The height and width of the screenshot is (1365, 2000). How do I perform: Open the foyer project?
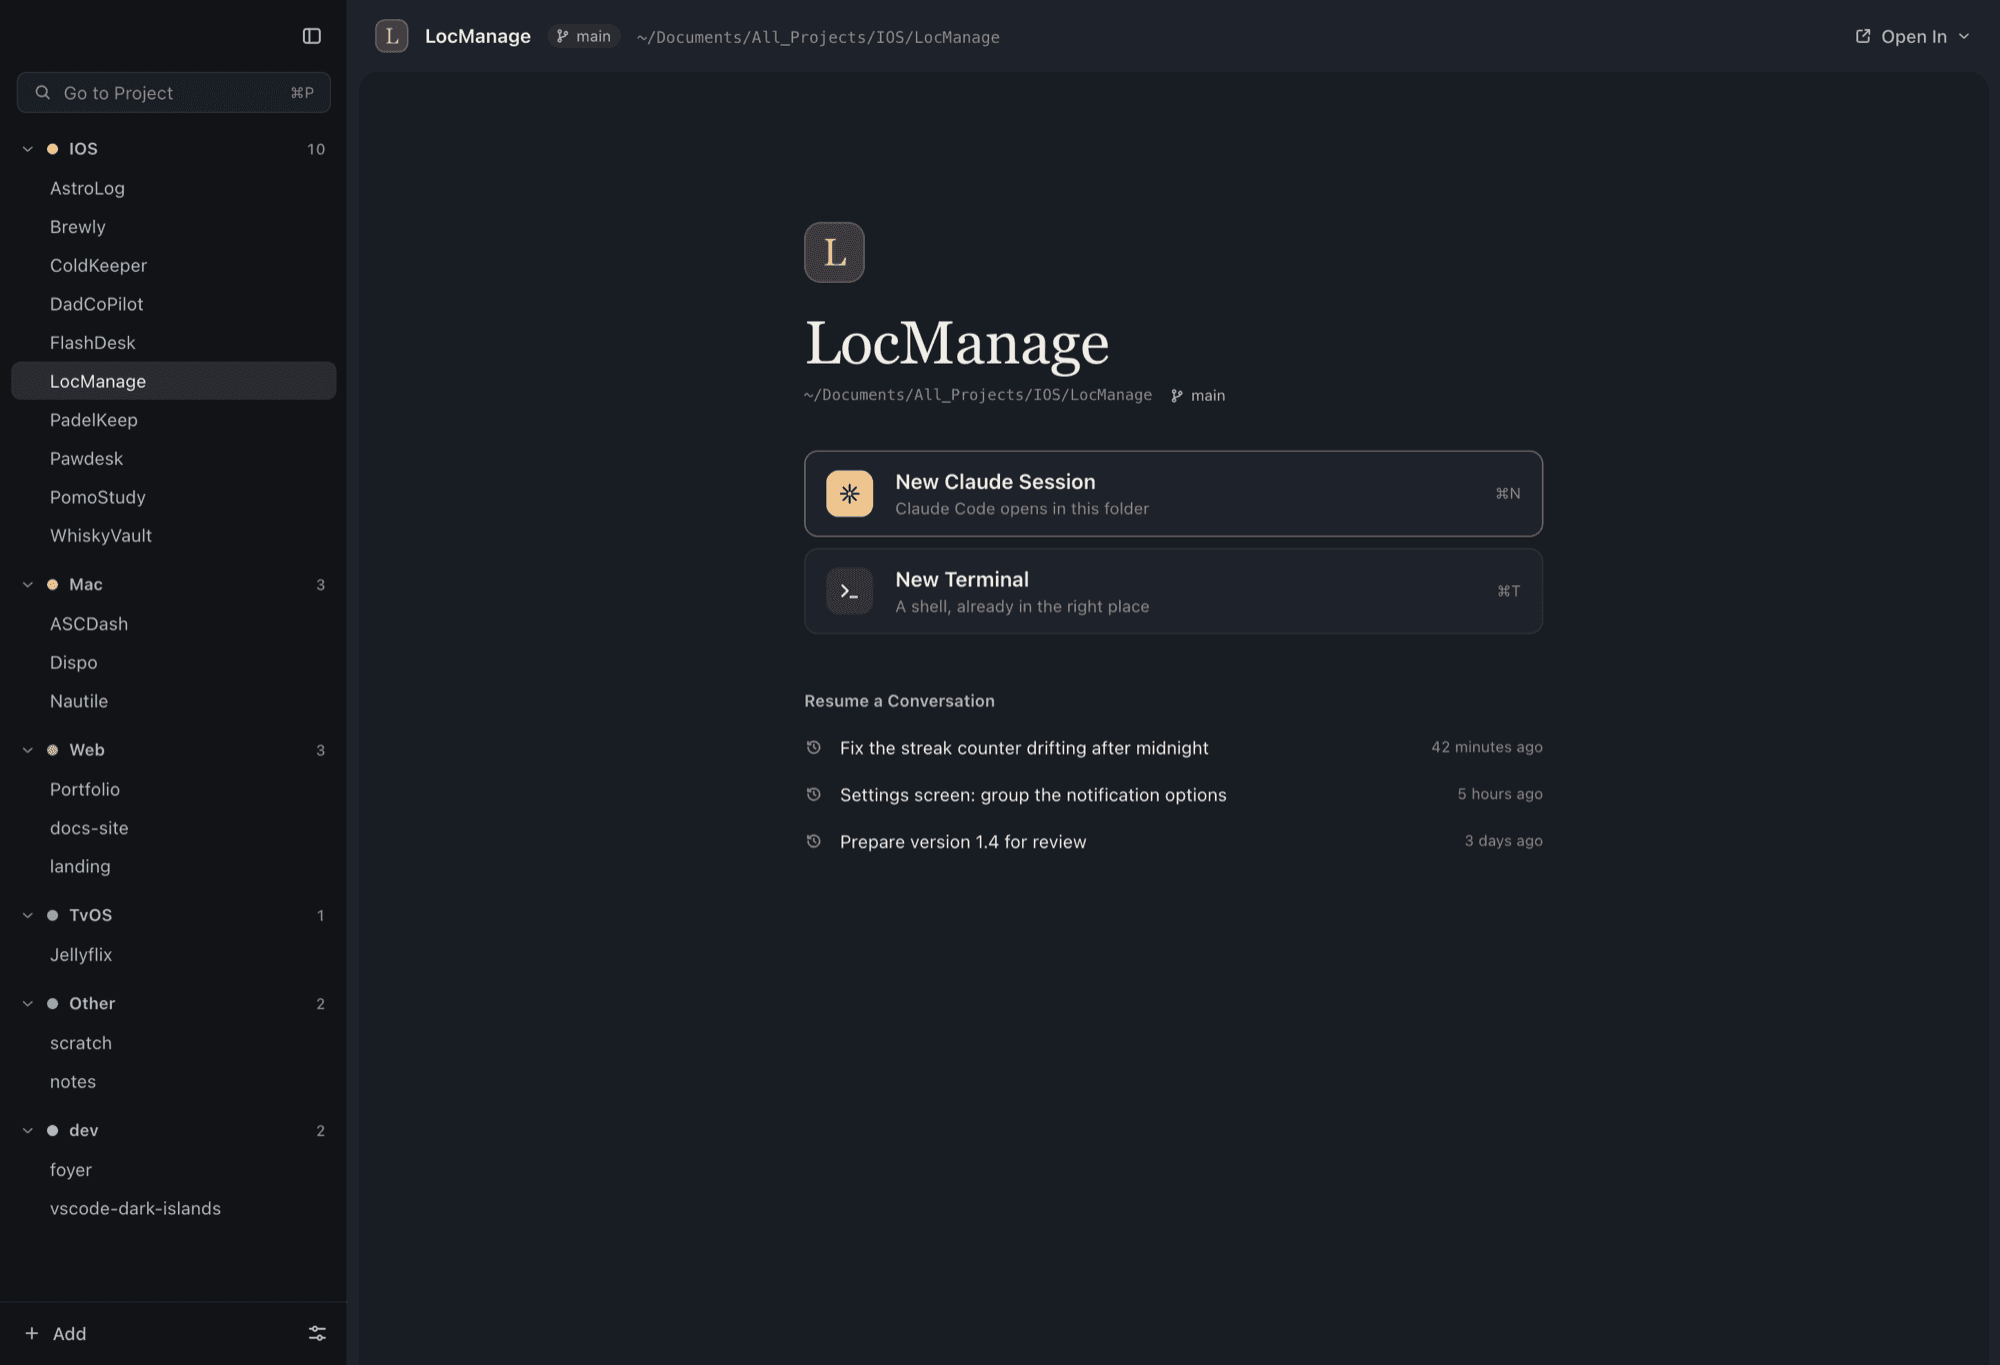[174, 1170]
